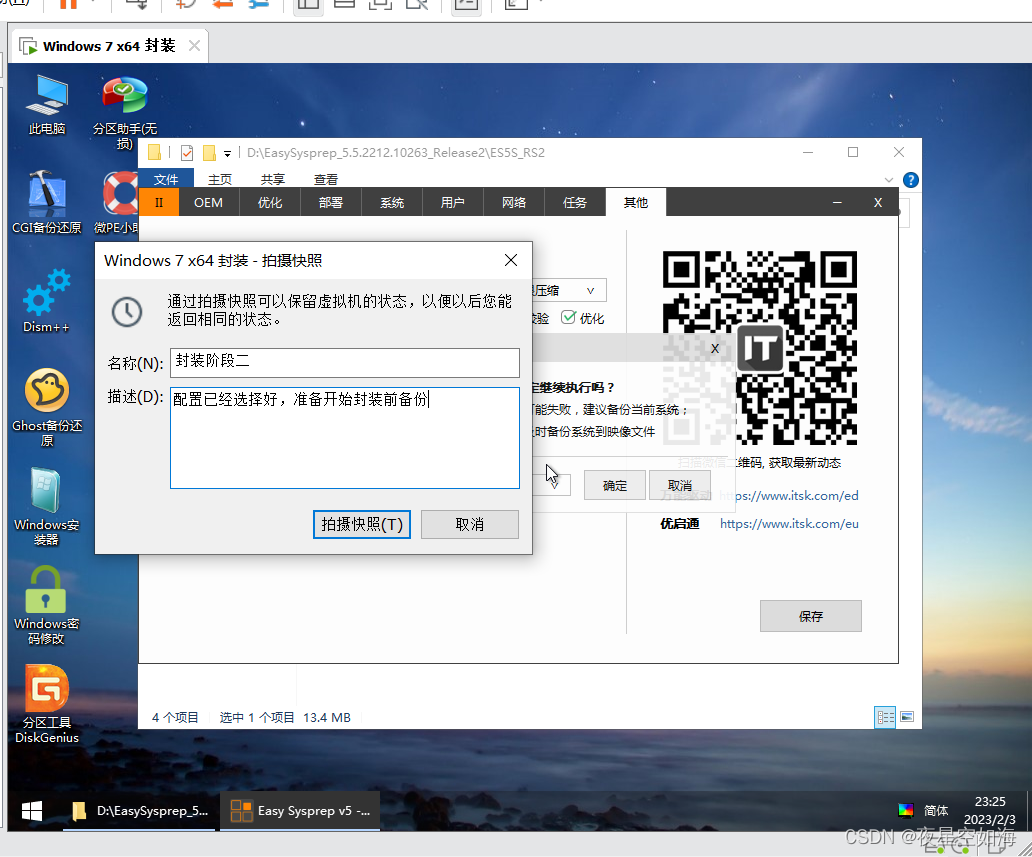Select the Windows 7 x64 封装 VM tab
This screenshot has width=1032, height=857.
coord(109,46)
